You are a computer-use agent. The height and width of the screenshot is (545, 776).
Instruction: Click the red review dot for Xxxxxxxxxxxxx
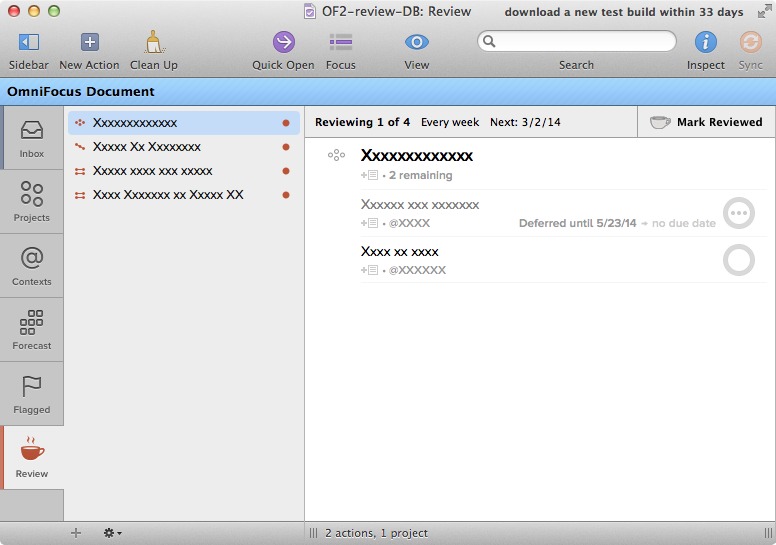[x=286, y=123]
